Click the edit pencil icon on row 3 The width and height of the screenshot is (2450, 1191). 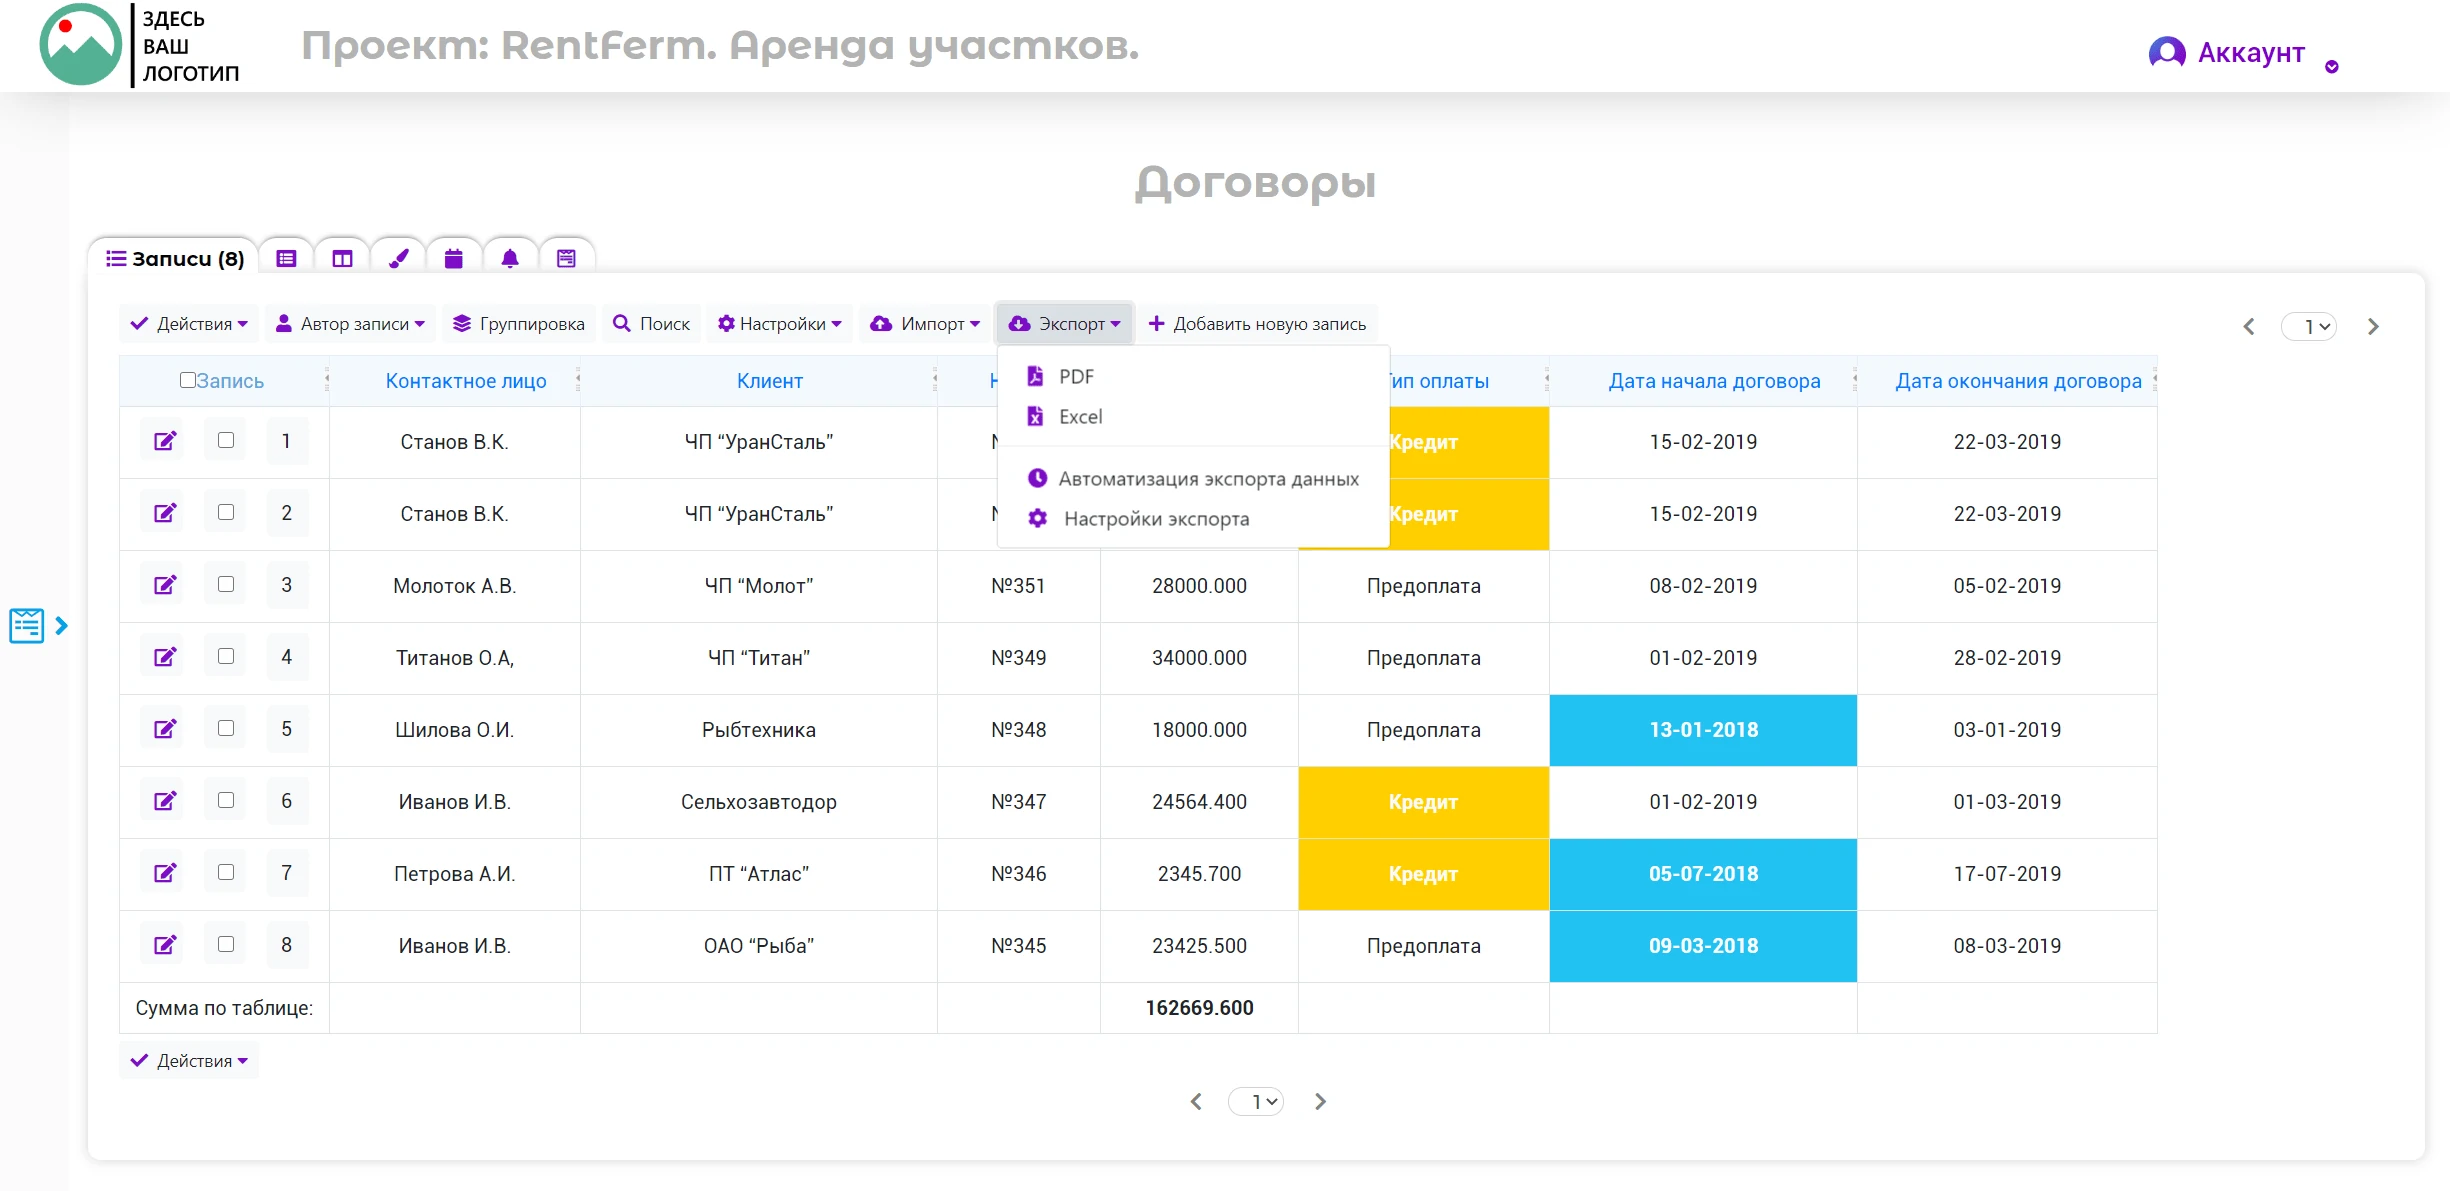coord(165,585)
